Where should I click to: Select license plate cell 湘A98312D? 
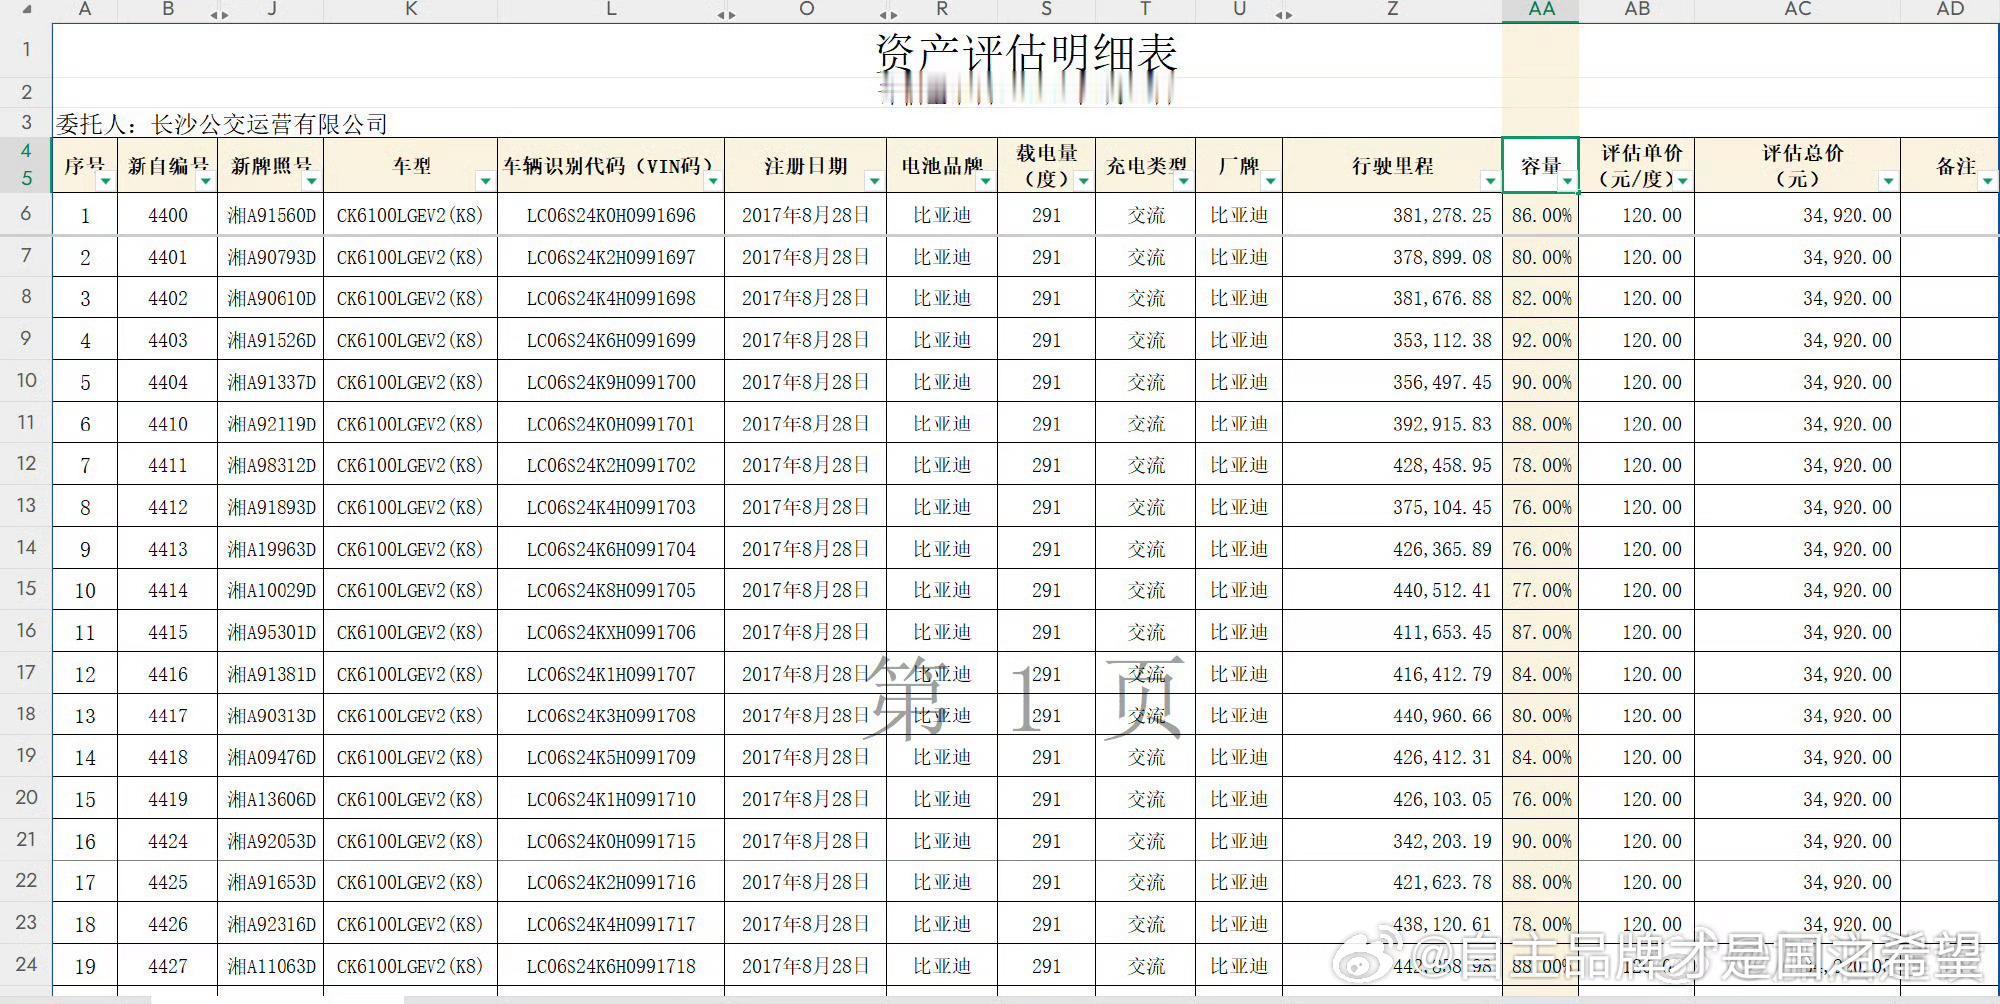point(271,465)
